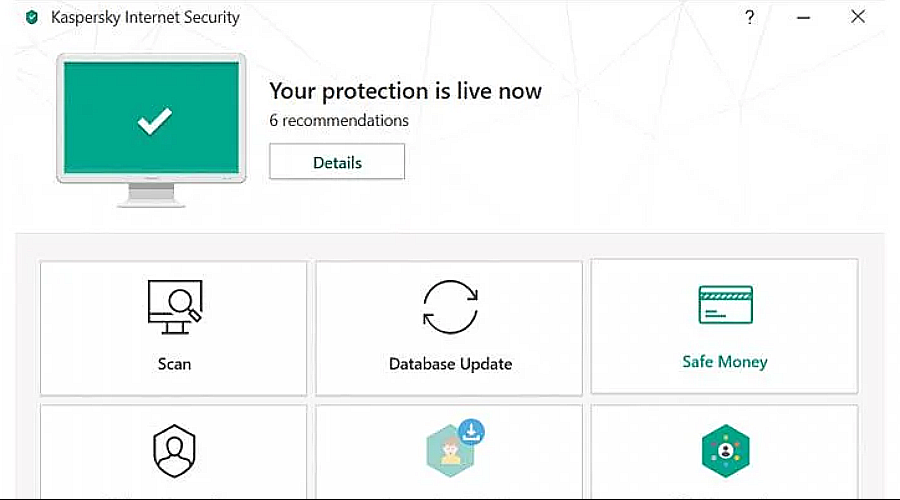Click the Kaspersky shield logo in title bar

click(31, 17)
